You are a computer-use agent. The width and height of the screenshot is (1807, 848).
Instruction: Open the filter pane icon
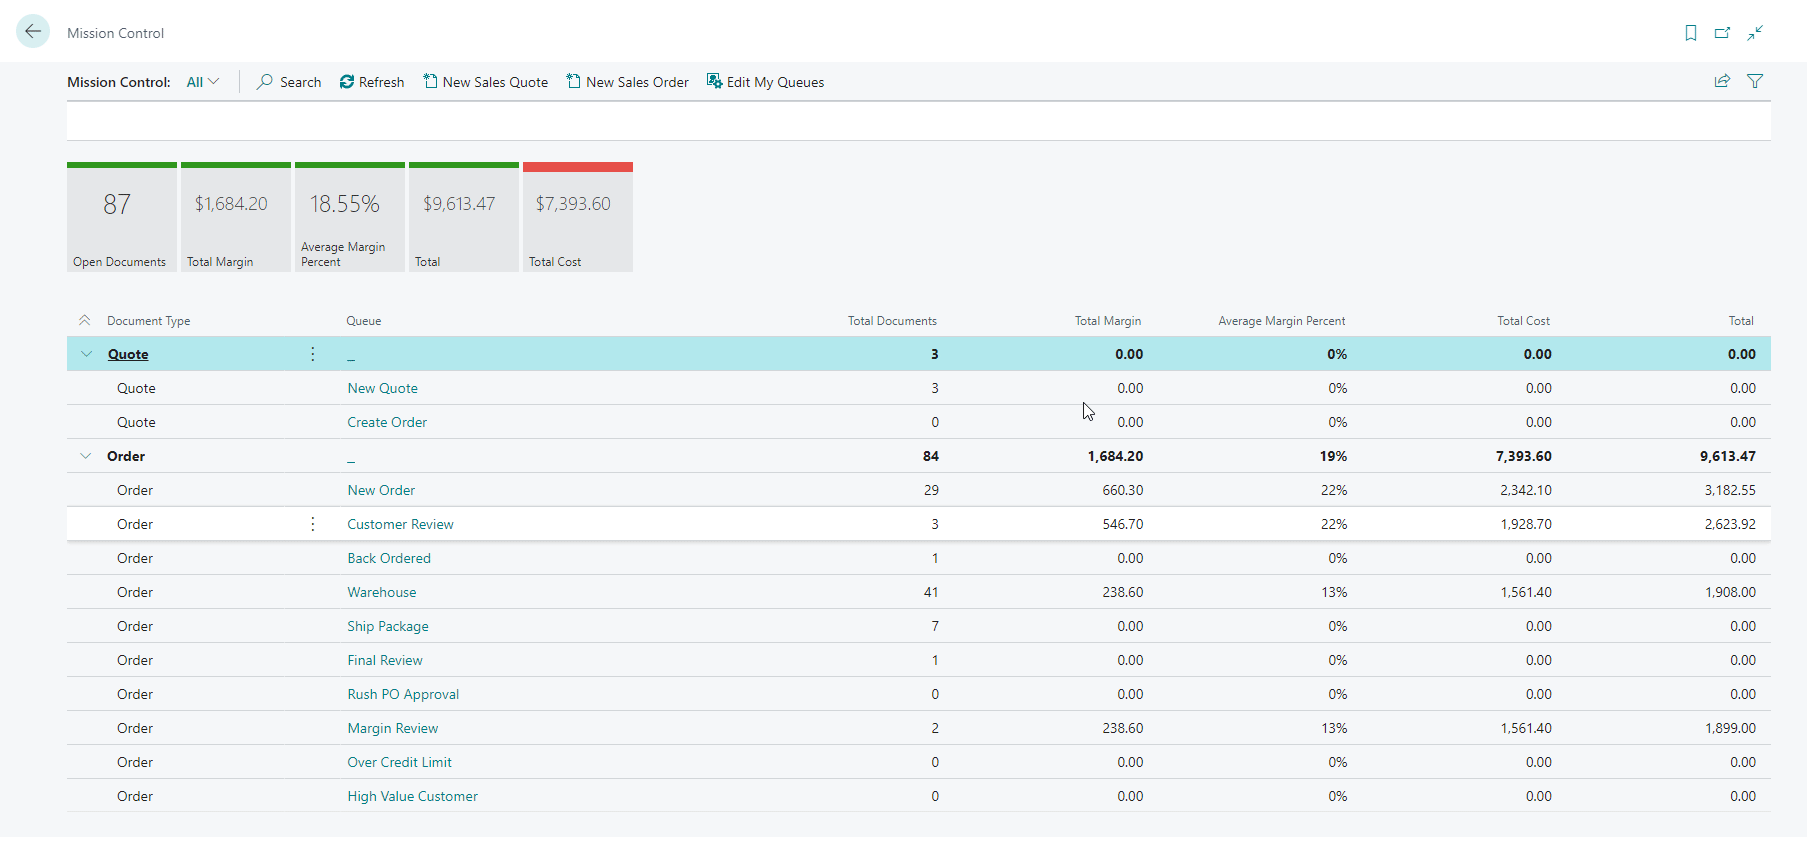click(1755, 82)
